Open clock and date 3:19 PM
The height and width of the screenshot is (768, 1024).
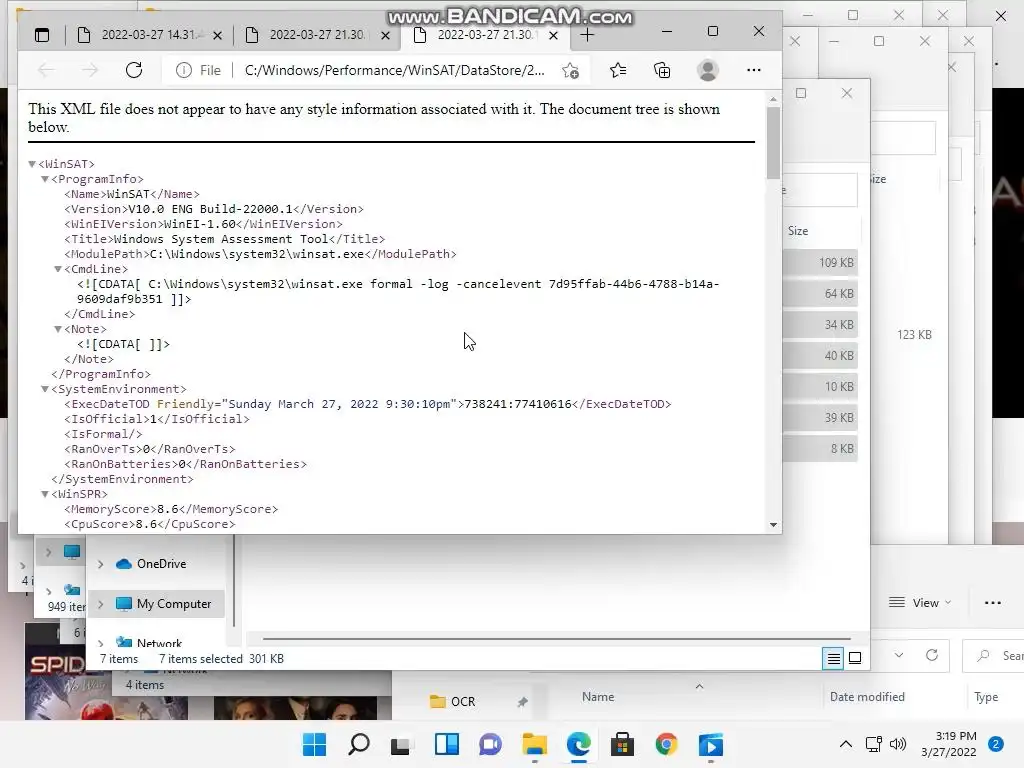[x=948, y=744]
